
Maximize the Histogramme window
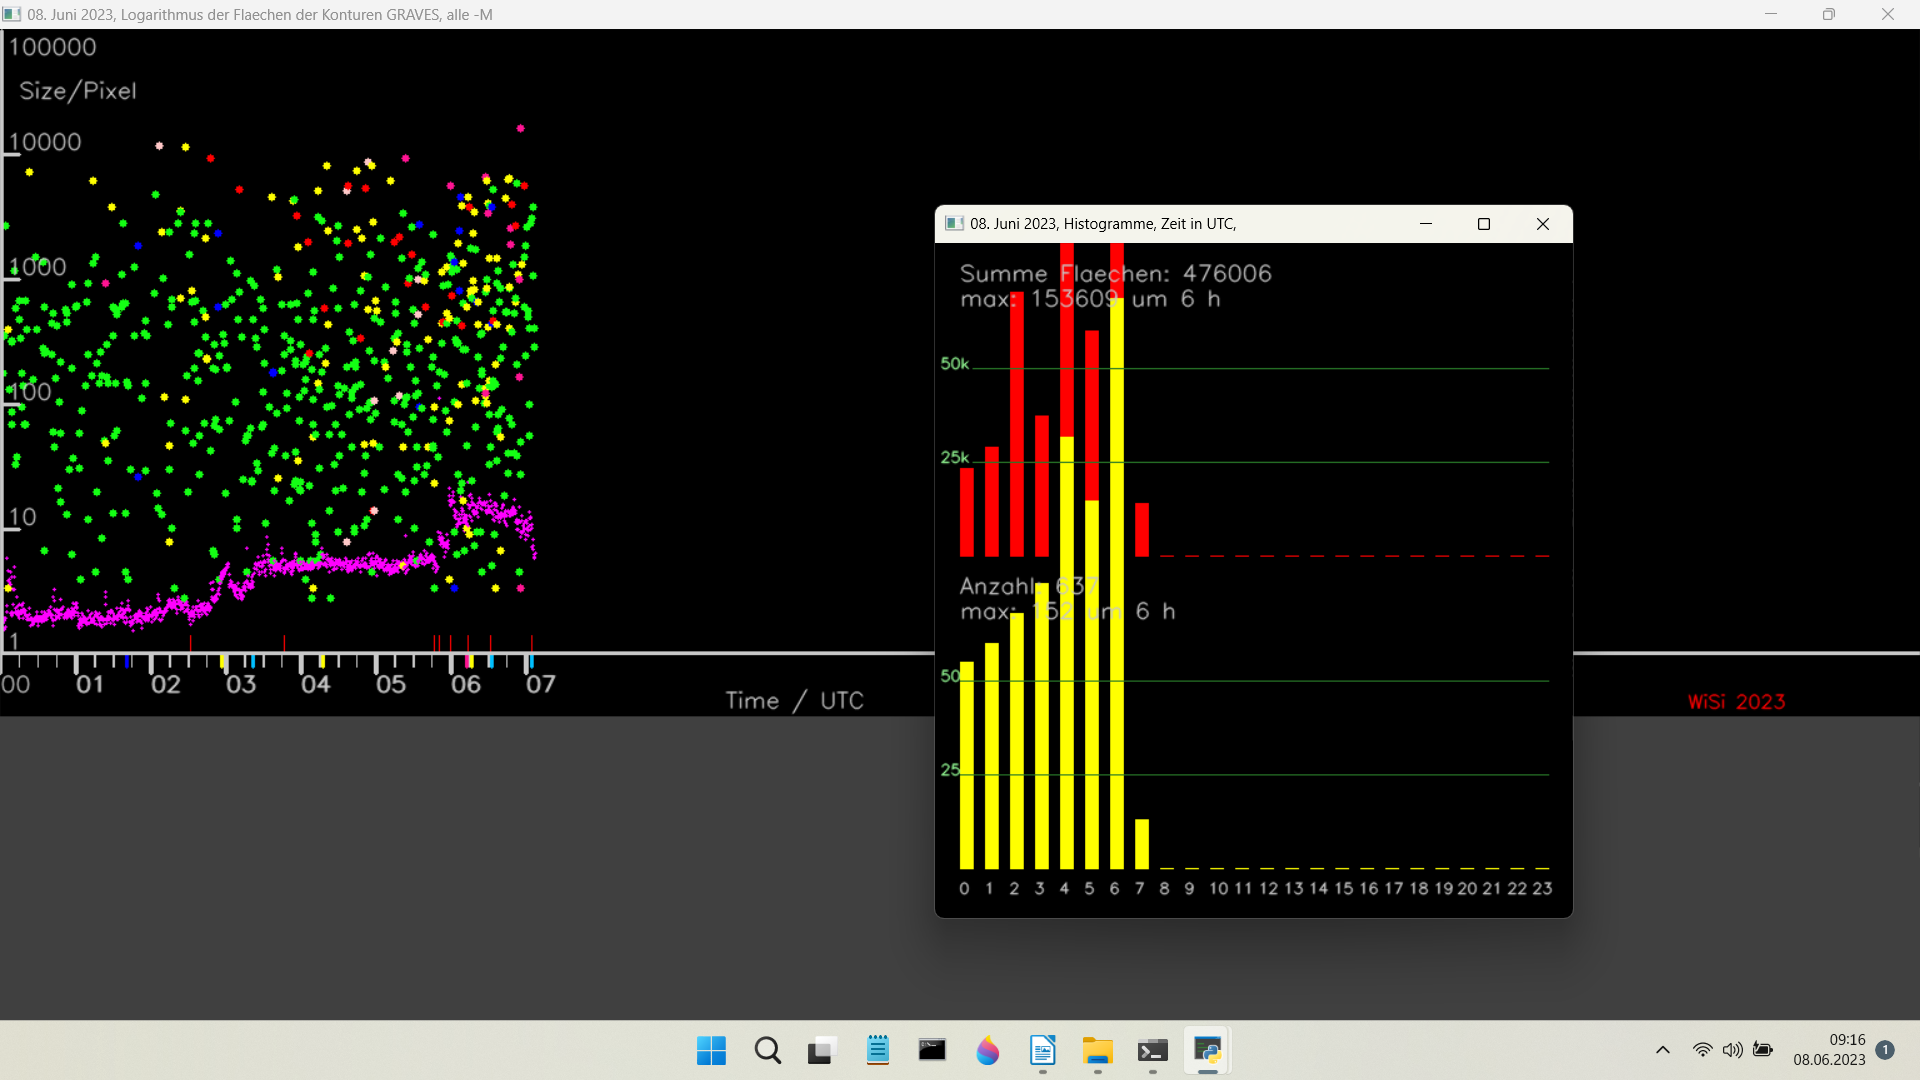point(1484,224)
